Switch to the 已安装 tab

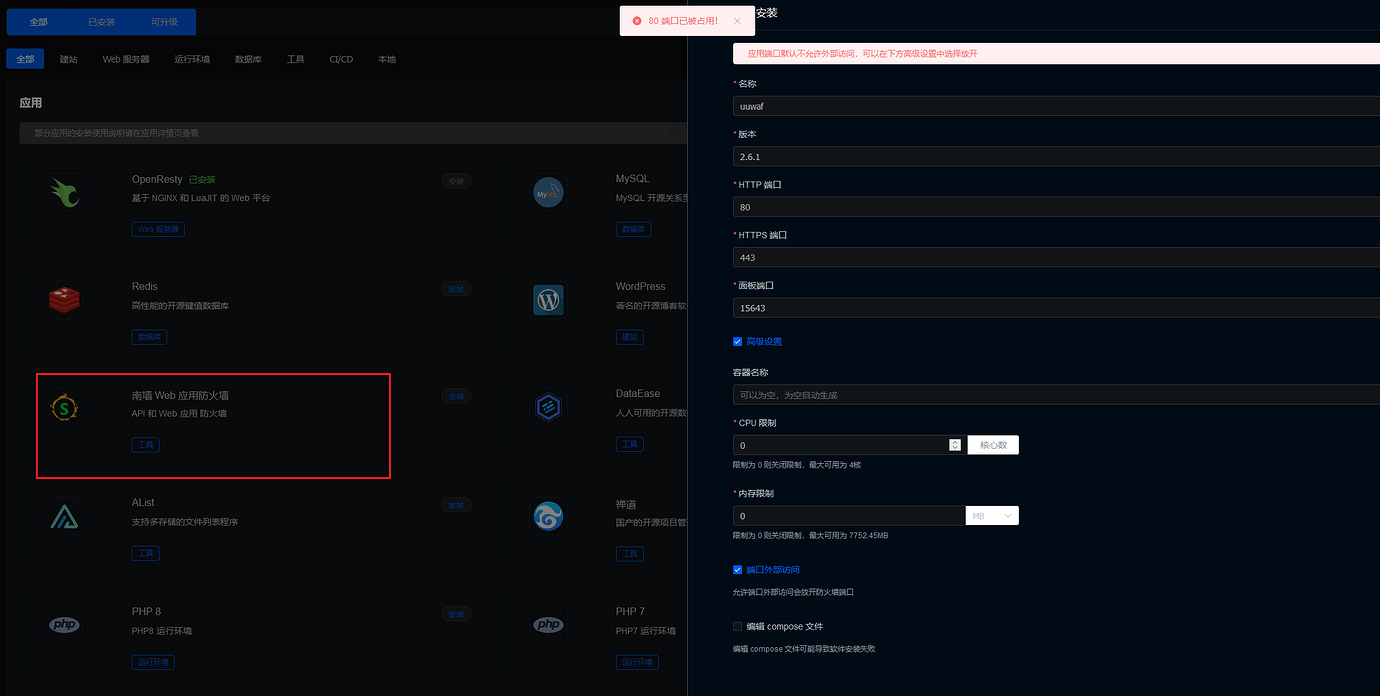[x=100, y=21]
